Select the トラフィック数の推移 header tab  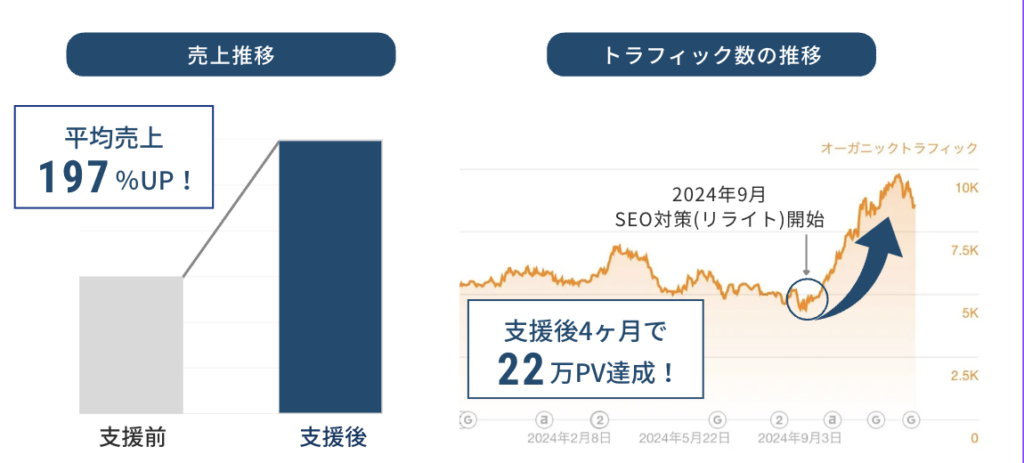coord(711,55)
